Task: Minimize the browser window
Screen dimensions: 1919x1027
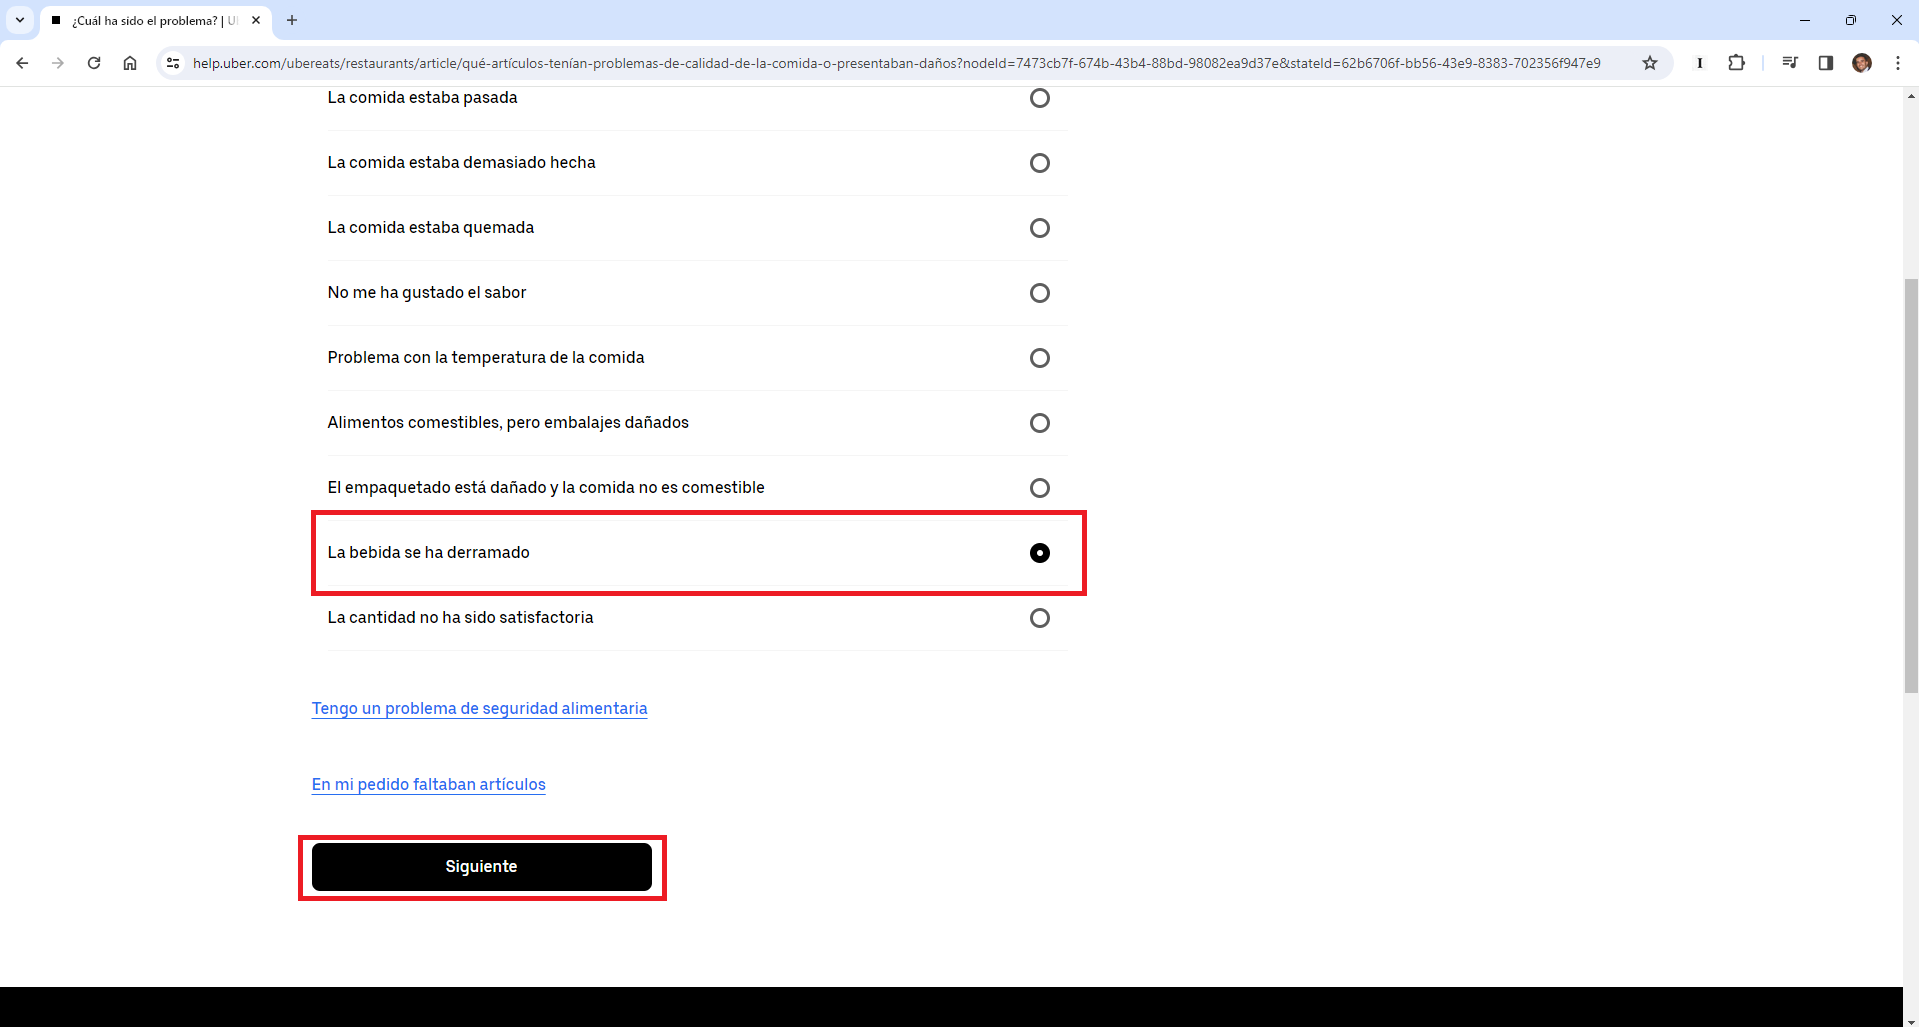Action: point(1805,20)
